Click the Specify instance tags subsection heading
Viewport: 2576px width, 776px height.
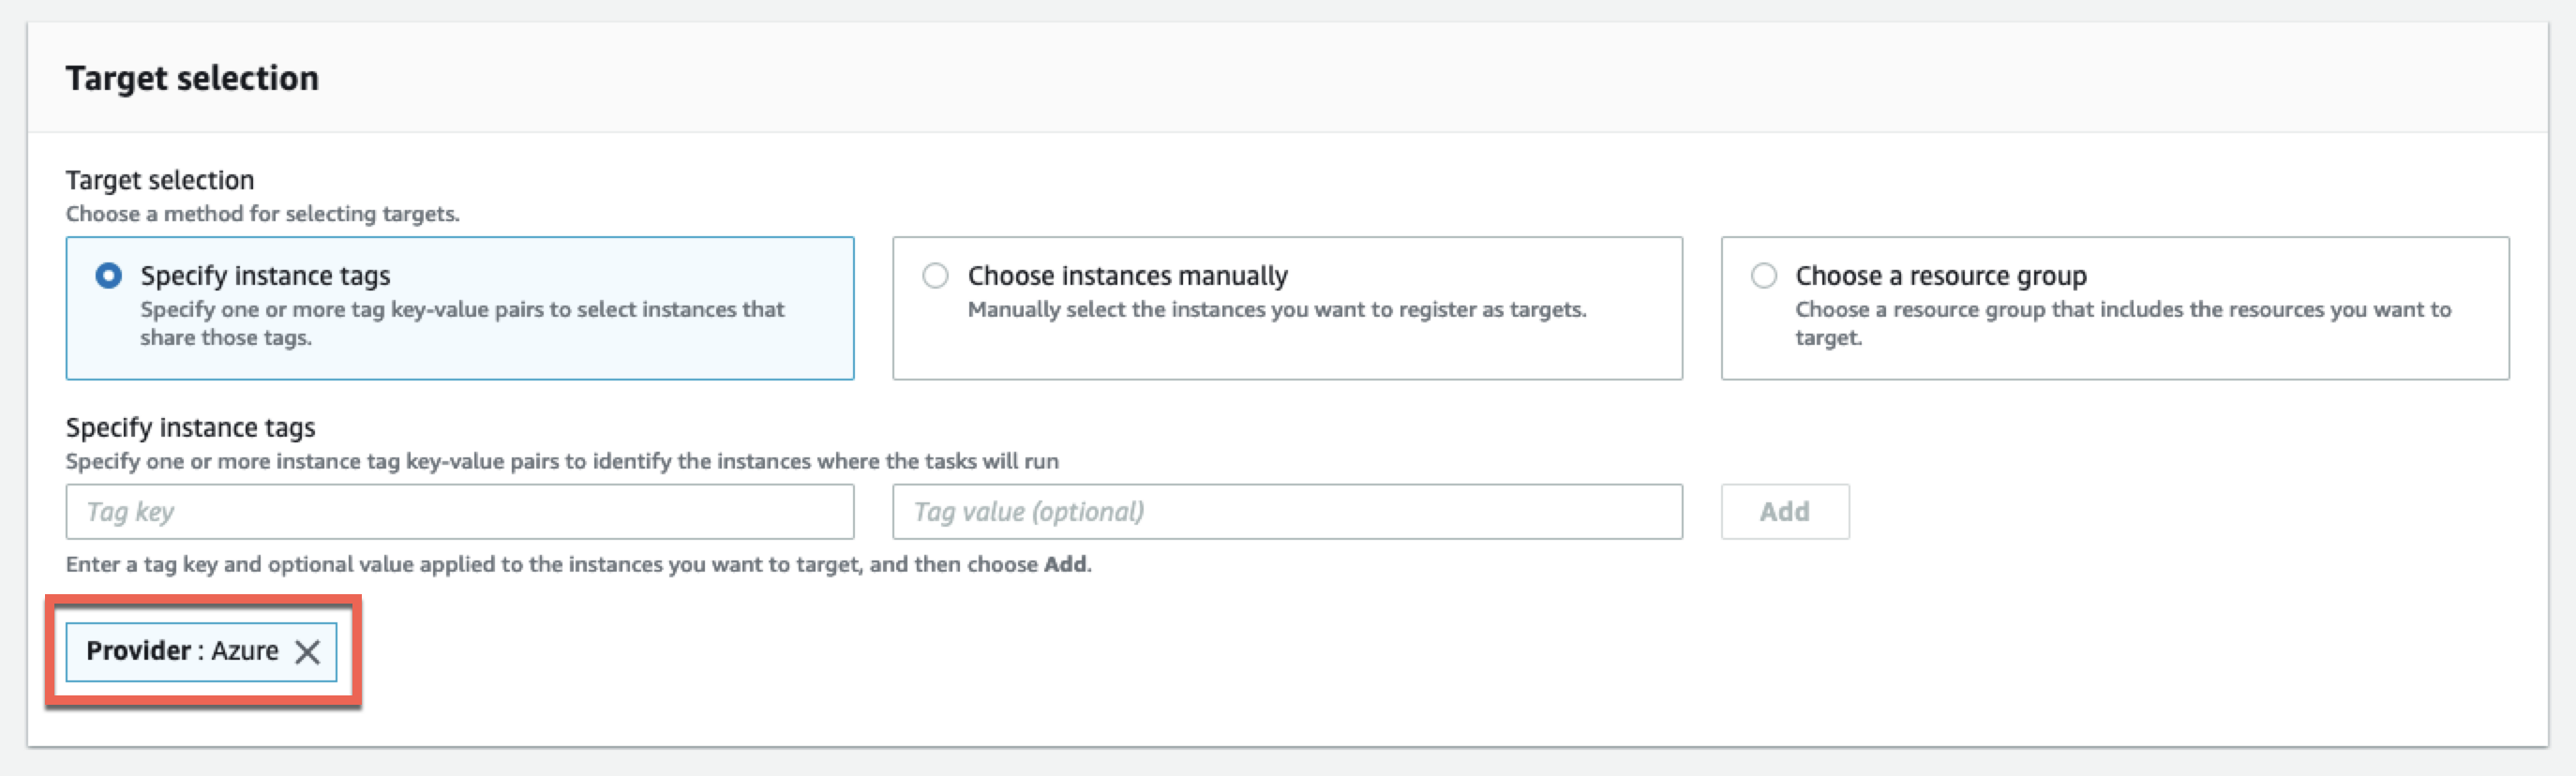(190, 426)
